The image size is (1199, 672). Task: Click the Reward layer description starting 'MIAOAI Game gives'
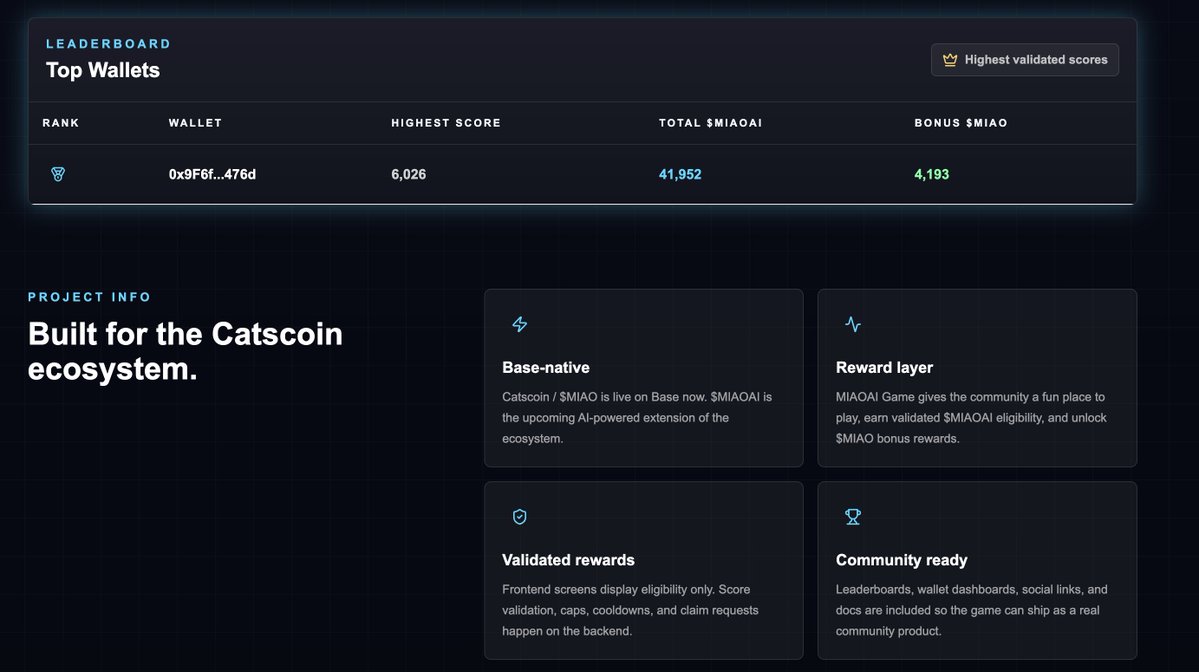[971, 417]
